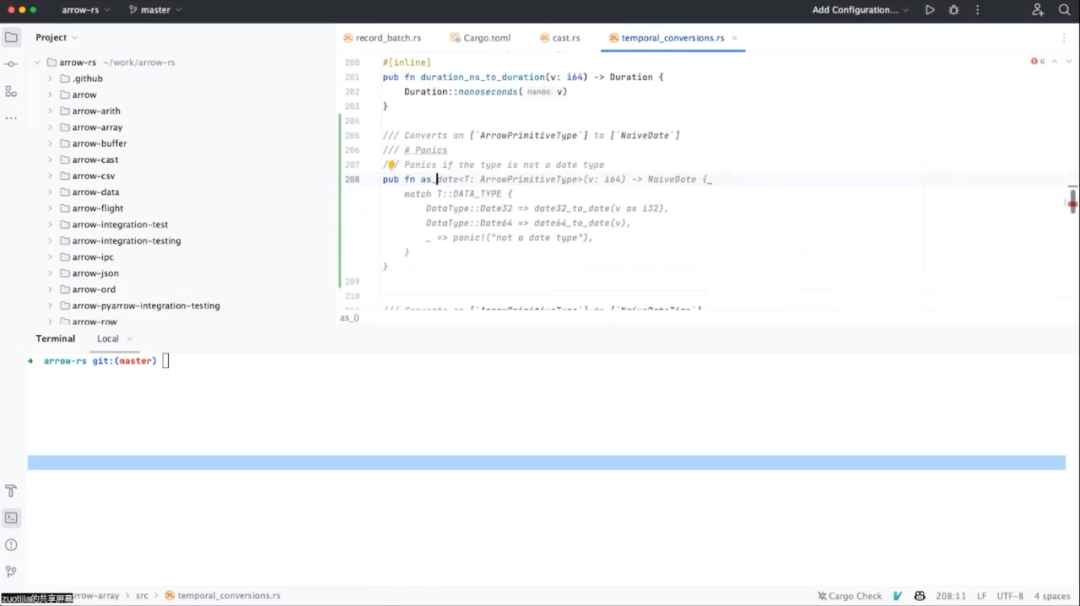Click the Copilot status bar icon
1080x606 pixels.
(920, 596)
